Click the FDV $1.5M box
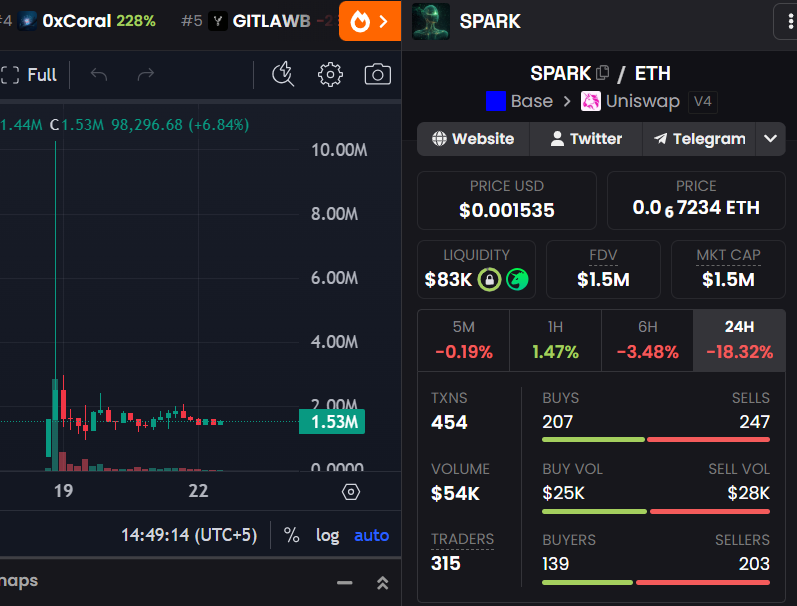Screen dimensions: 797x606 [603, 269]
